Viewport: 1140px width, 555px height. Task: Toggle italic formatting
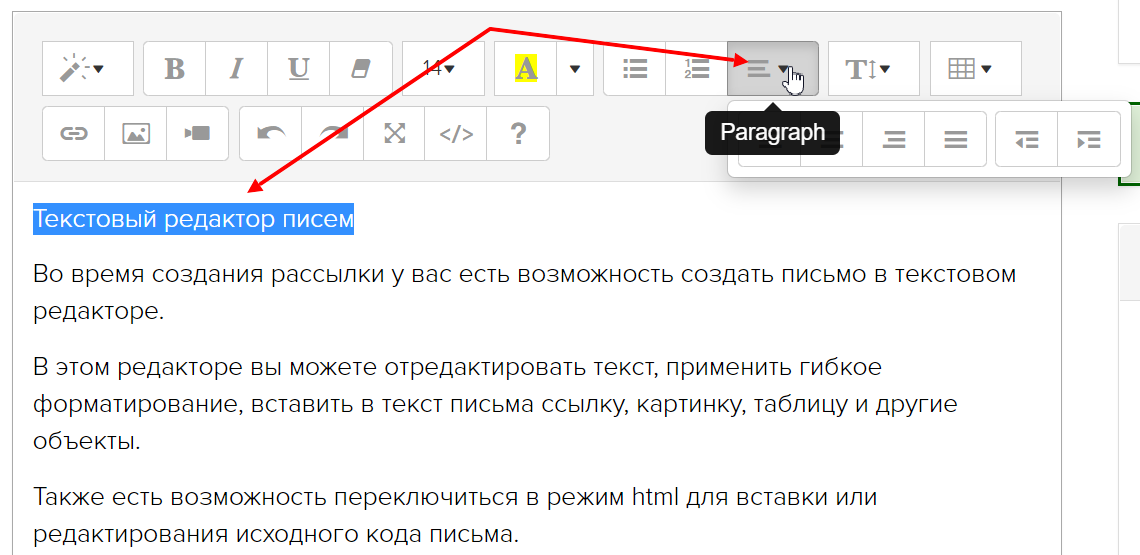237,69
